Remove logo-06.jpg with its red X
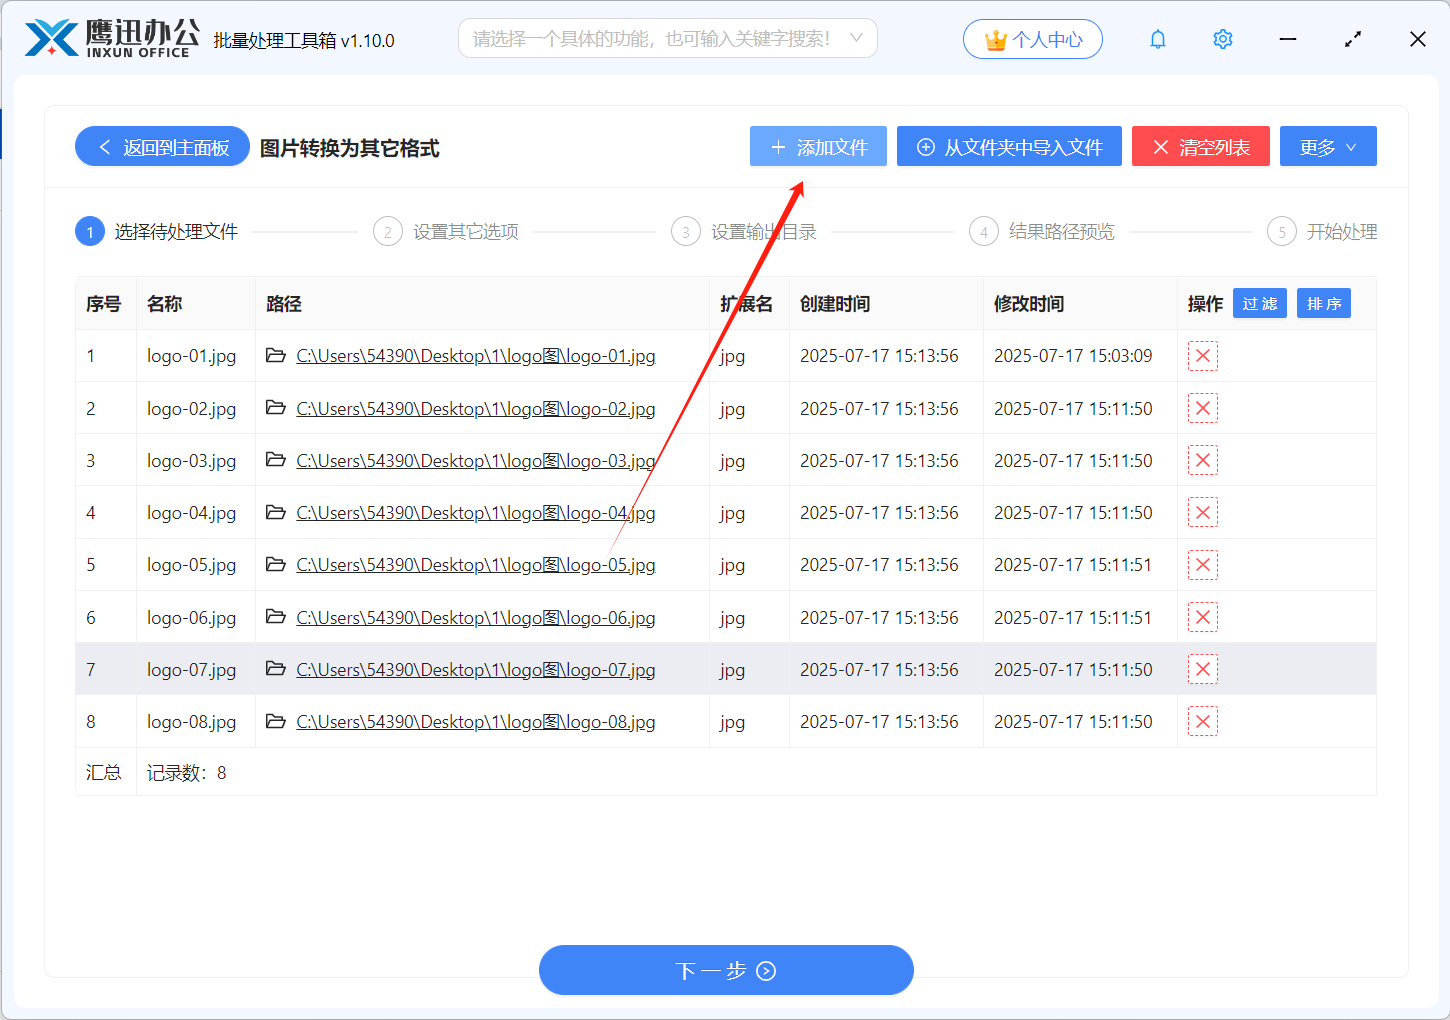Viewport: 1450px width, 1020px height. [1203, 617]
